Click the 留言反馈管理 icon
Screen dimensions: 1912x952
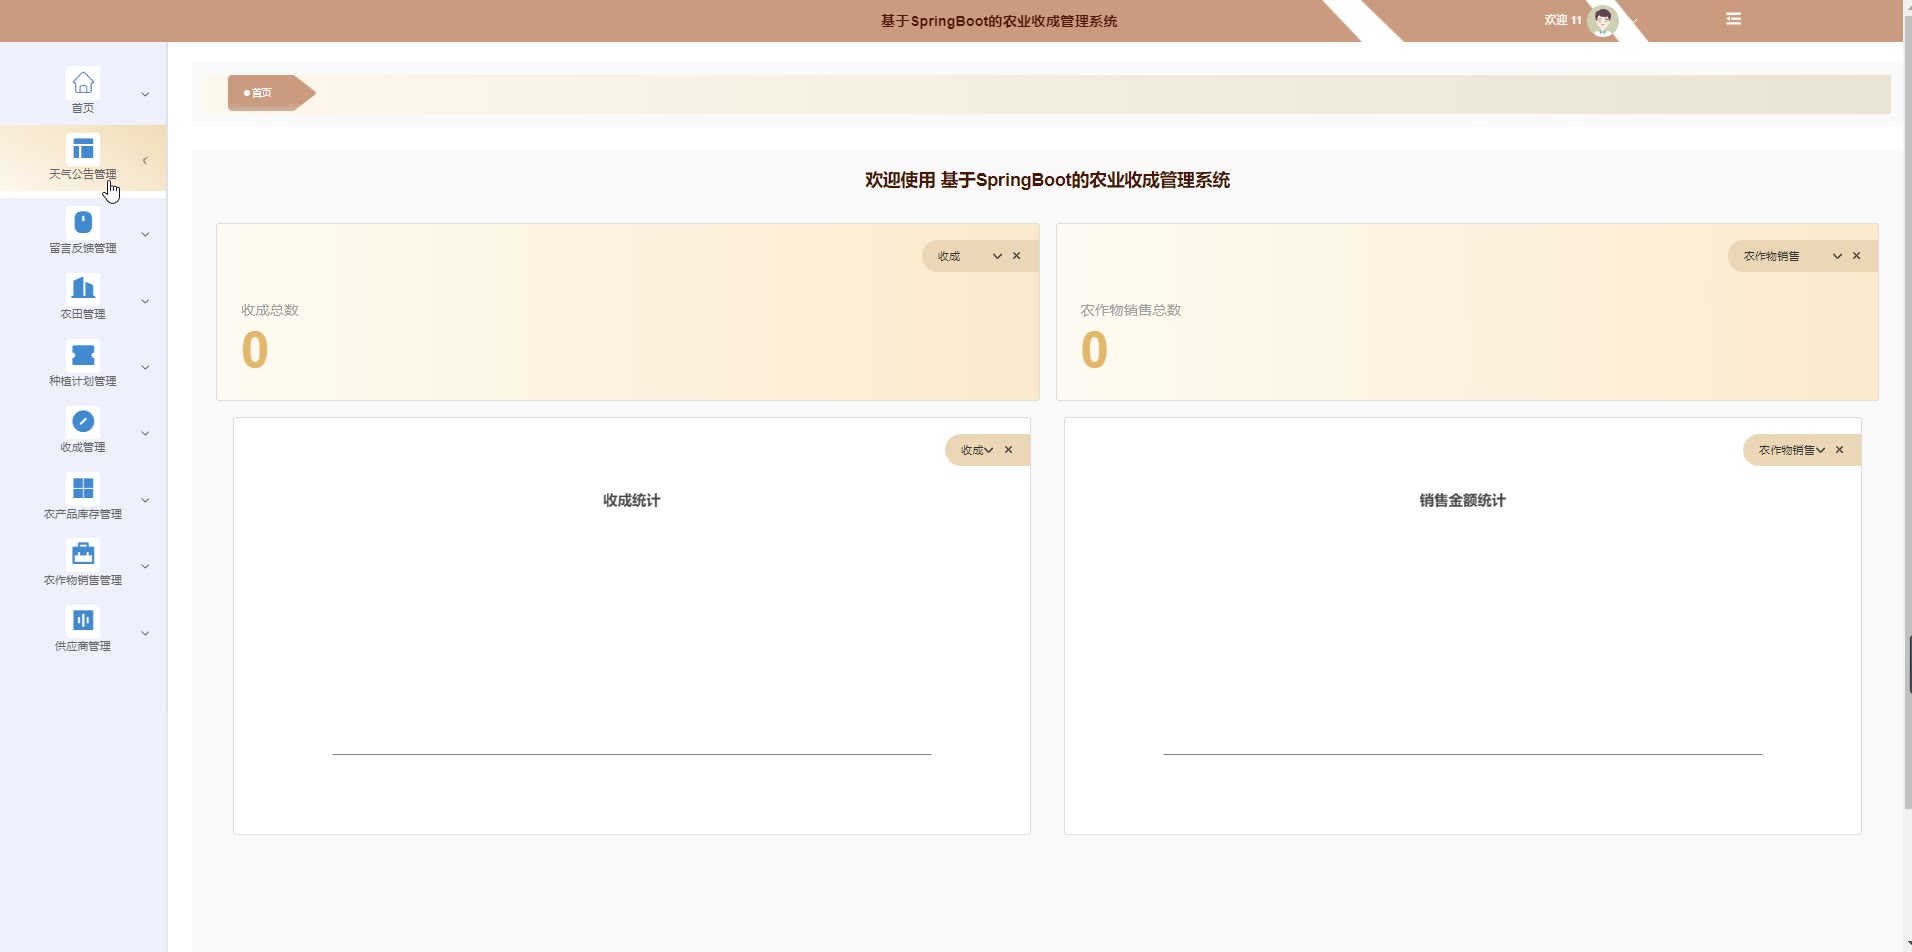tap(83, 222)
